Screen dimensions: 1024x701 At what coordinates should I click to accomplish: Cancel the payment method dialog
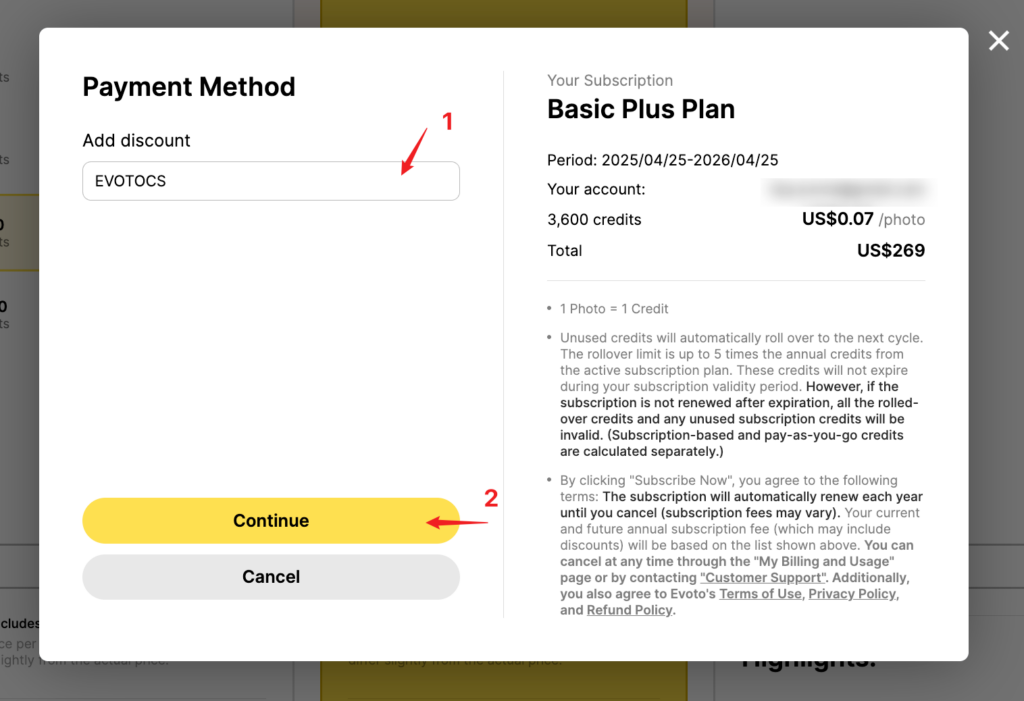point(271,577)
